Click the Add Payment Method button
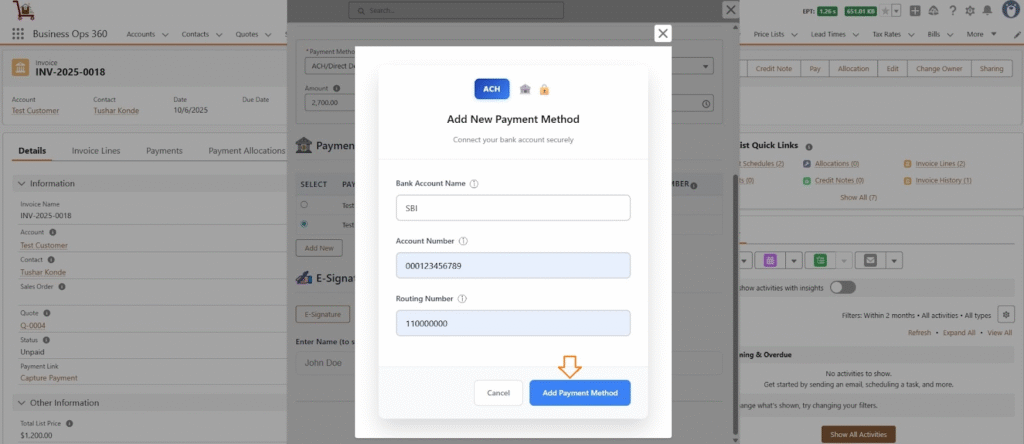Image resolution: width=1024 pixels, height=444 pixels. tap(580, 393)
